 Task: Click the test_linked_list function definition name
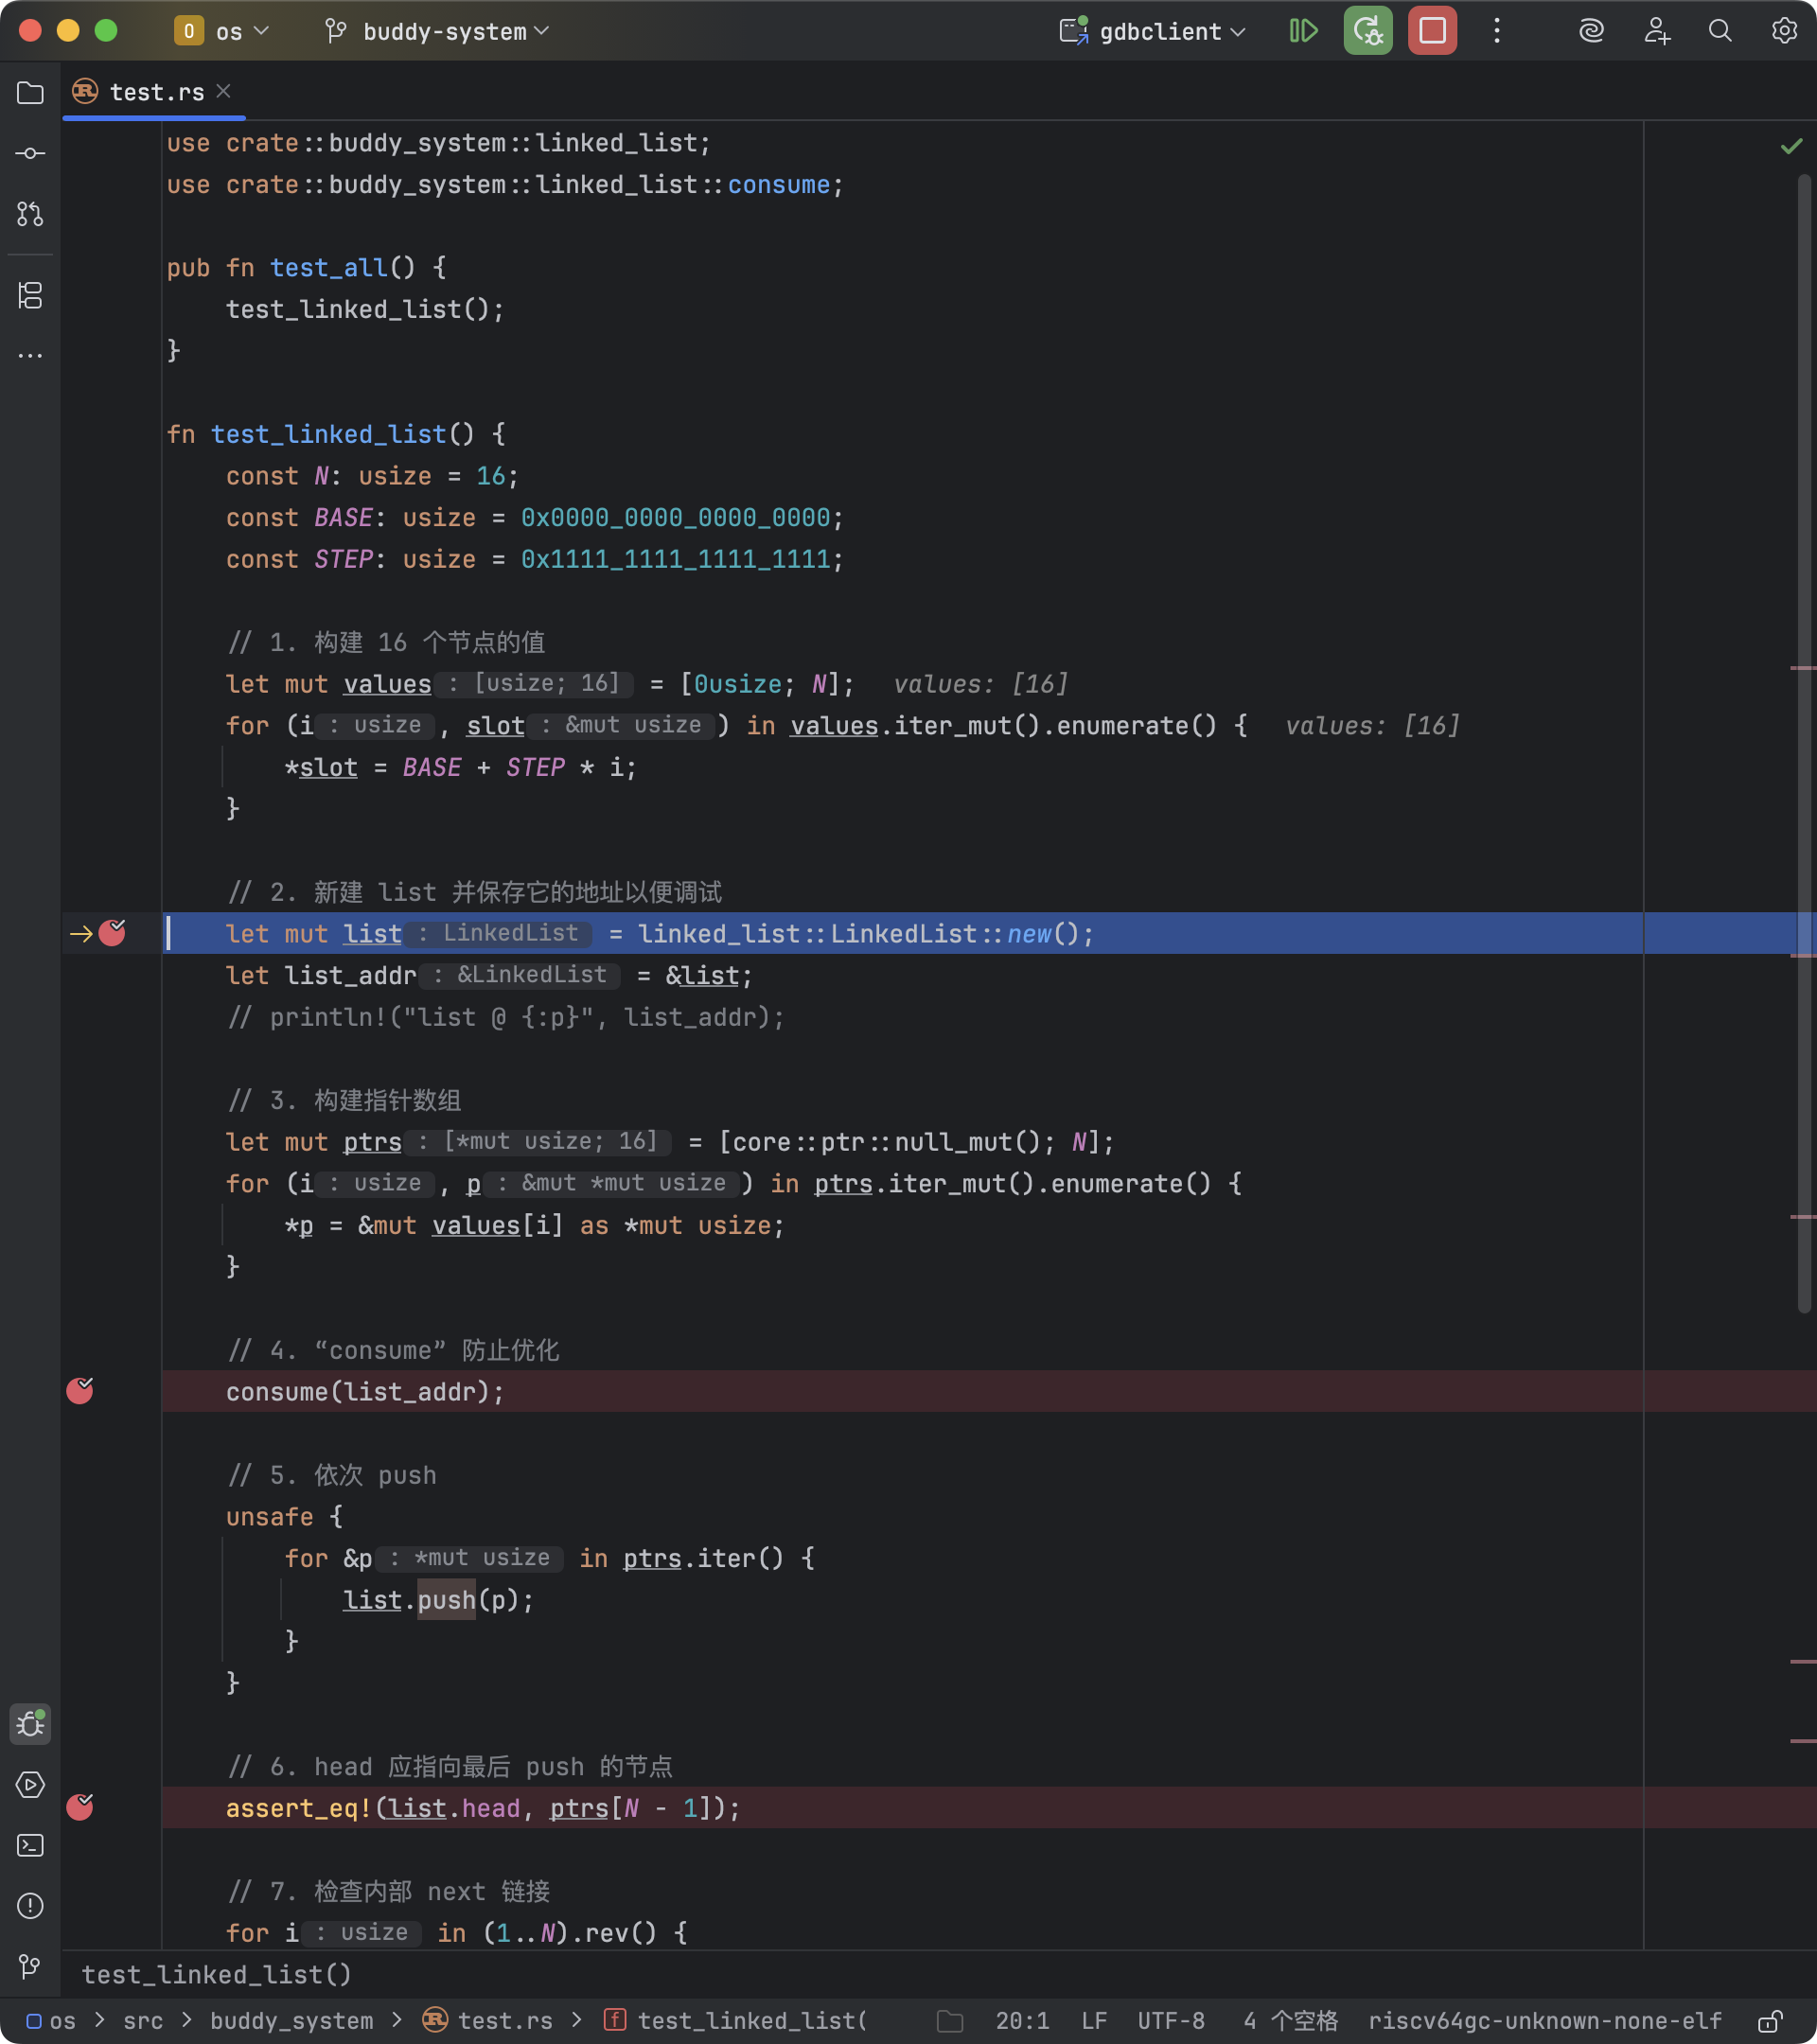tap(328, 434)
